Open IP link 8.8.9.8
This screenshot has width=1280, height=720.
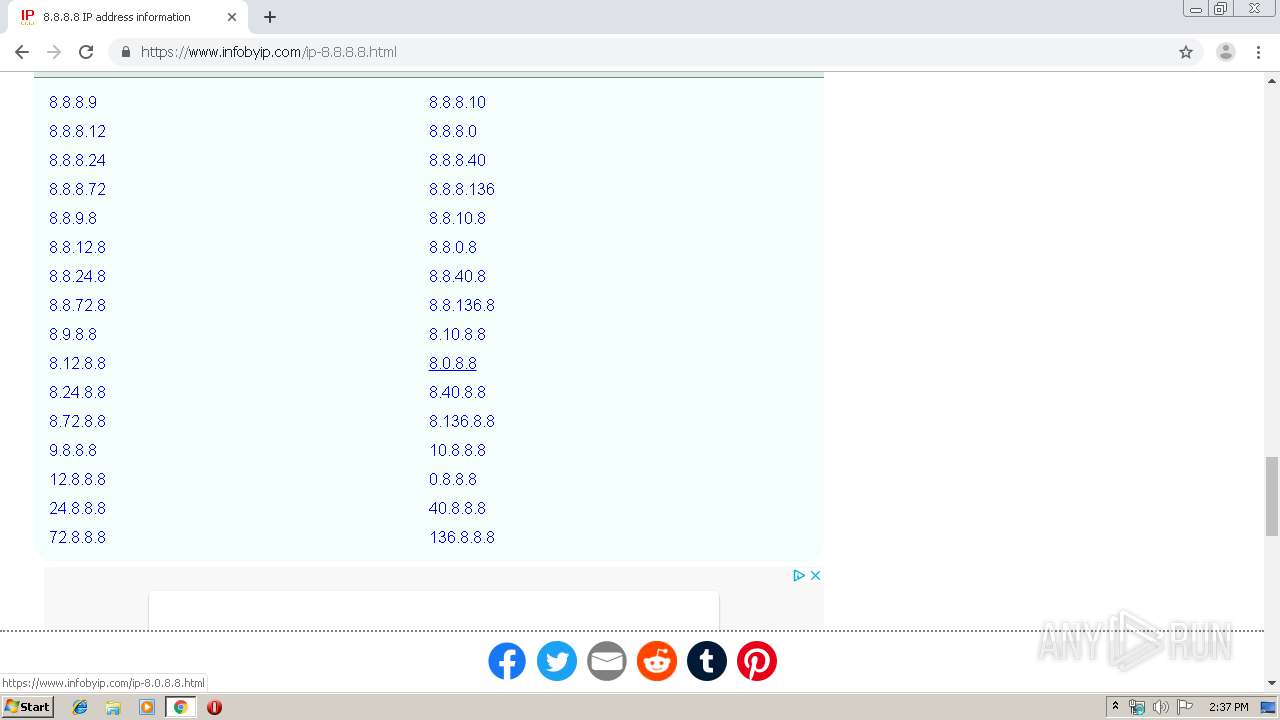(x=73, y=218)
